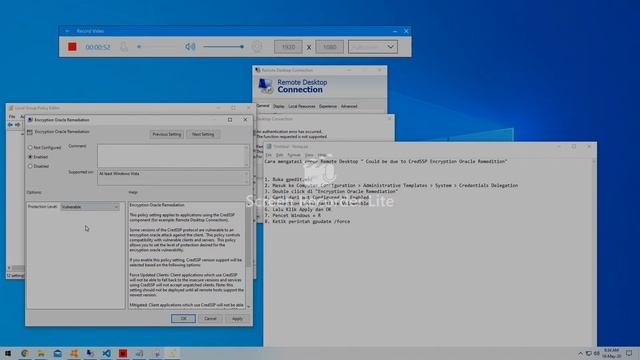
Task: Click the Notepad line 'Lalu Klik Apply dan OK'
Action: (x=298, y=209)
